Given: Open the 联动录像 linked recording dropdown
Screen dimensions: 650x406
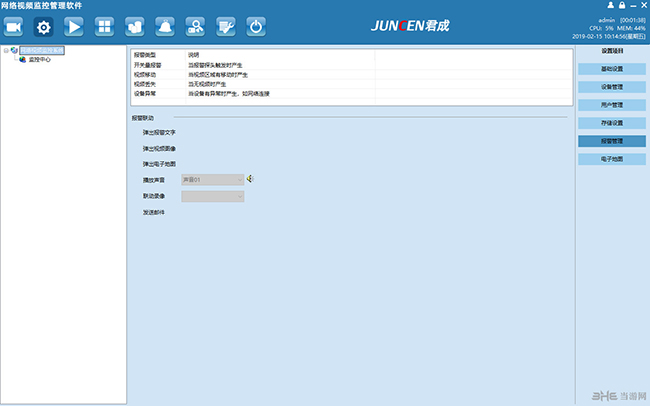Looking at the screenshot, I should [212, 196].
